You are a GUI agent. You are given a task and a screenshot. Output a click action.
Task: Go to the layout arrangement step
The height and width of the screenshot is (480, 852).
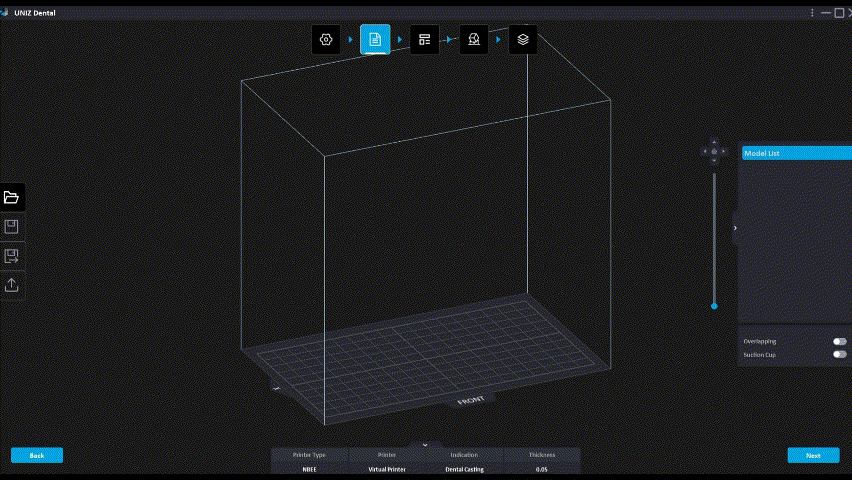coord(424,39)
